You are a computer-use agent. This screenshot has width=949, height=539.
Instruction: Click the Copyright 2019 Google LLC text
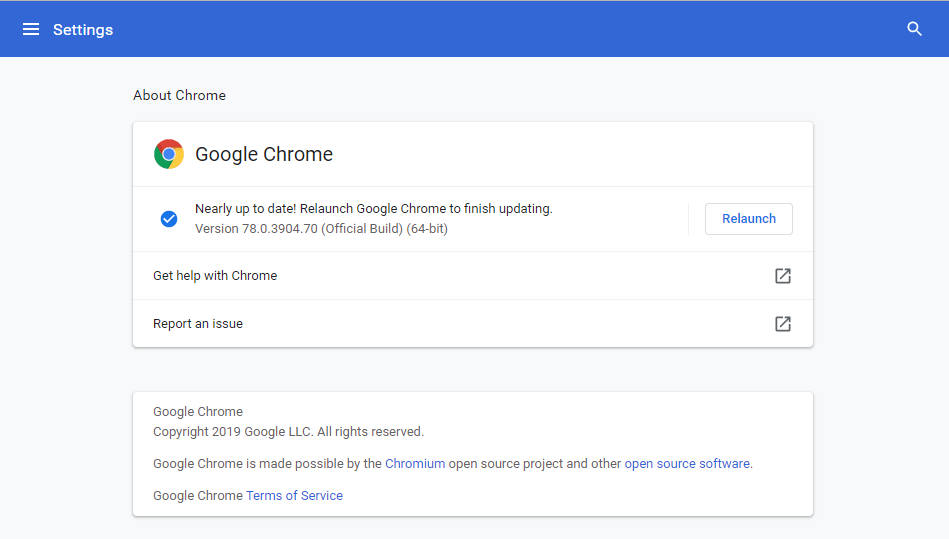[x=288, y=431]
